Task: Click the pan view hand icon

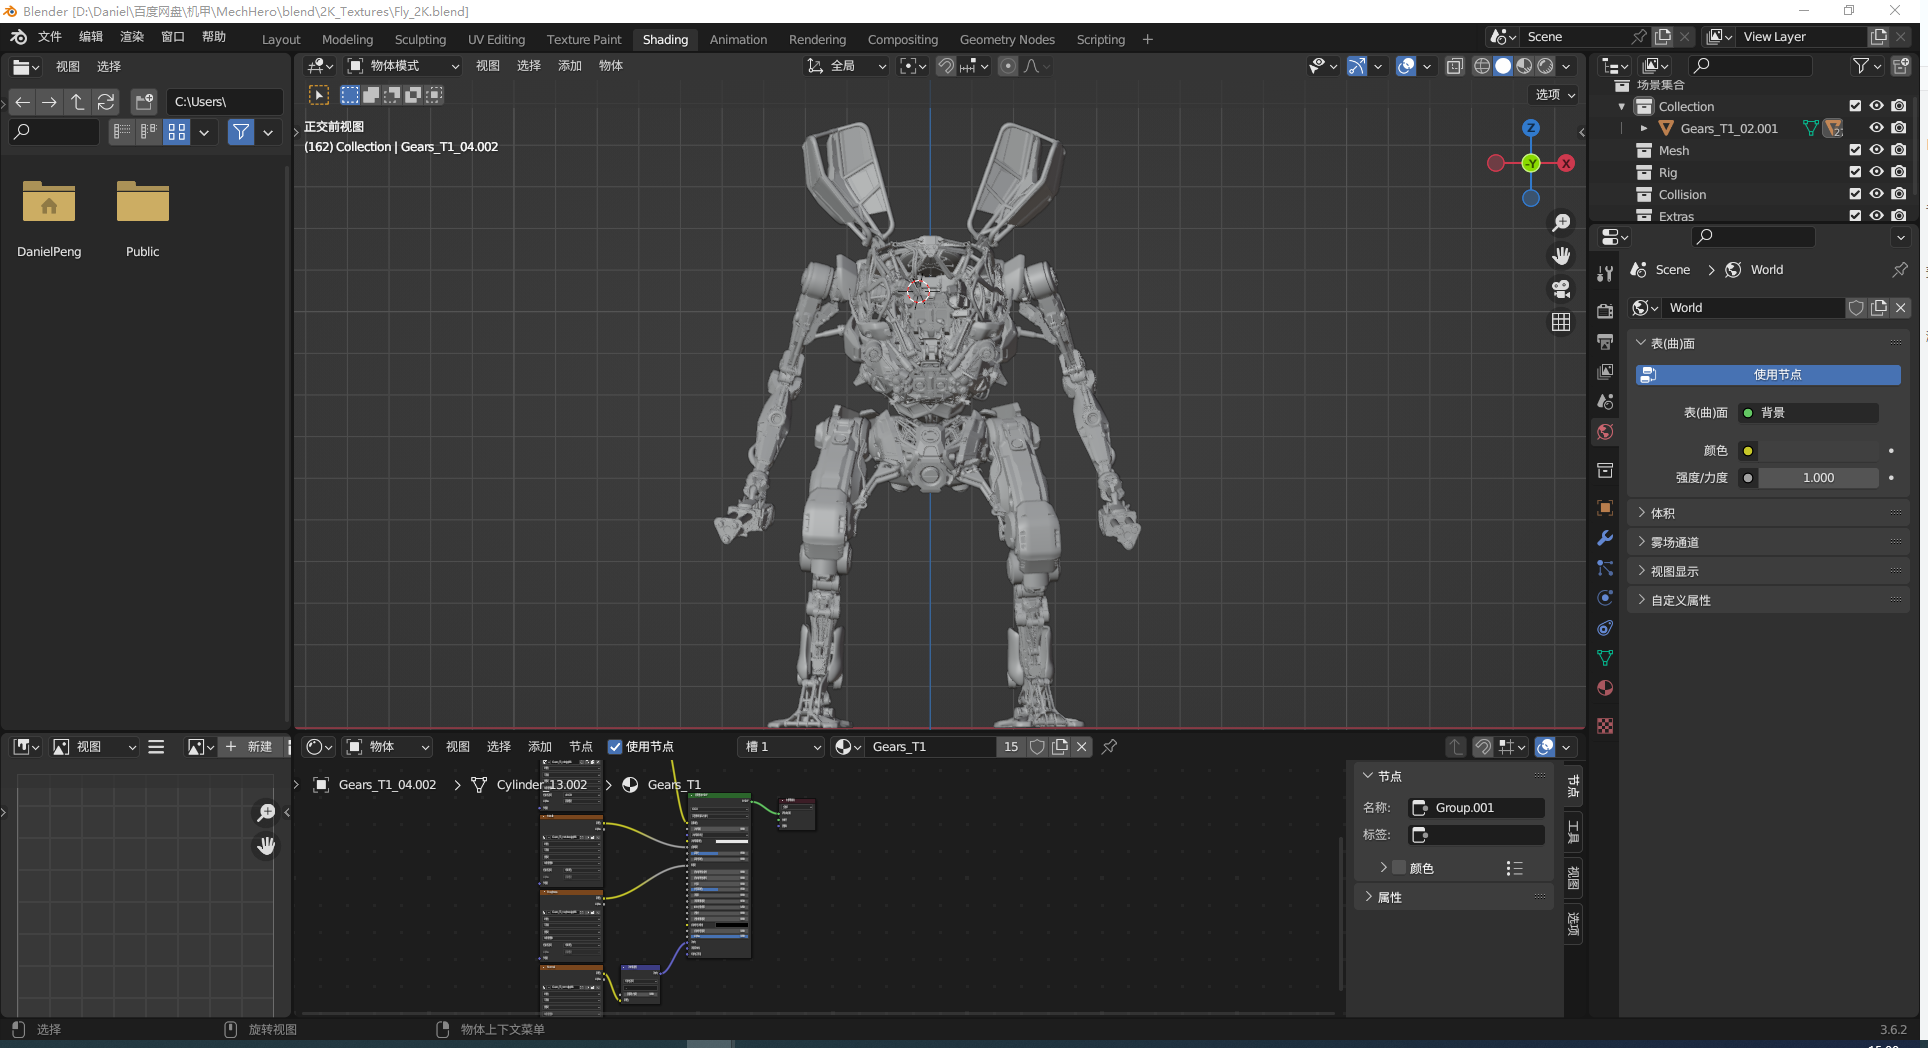Action: pyautogui.click(x=1560, y=256)
